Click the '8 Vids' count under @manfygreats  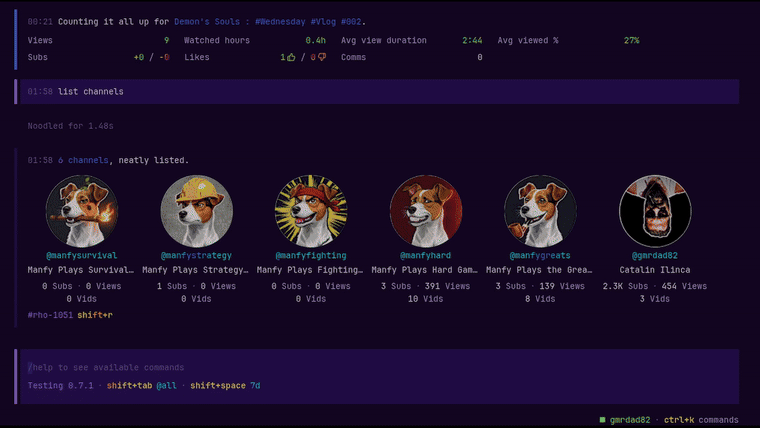pyautogui.click(x=540, y=299)
